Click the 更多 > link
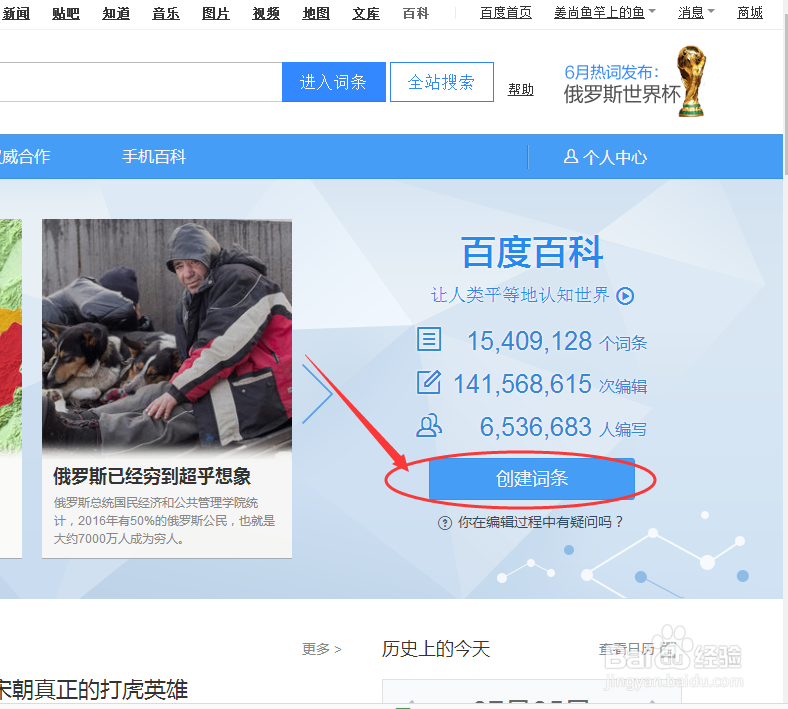 pyautogui.click(x=322, y=649)
